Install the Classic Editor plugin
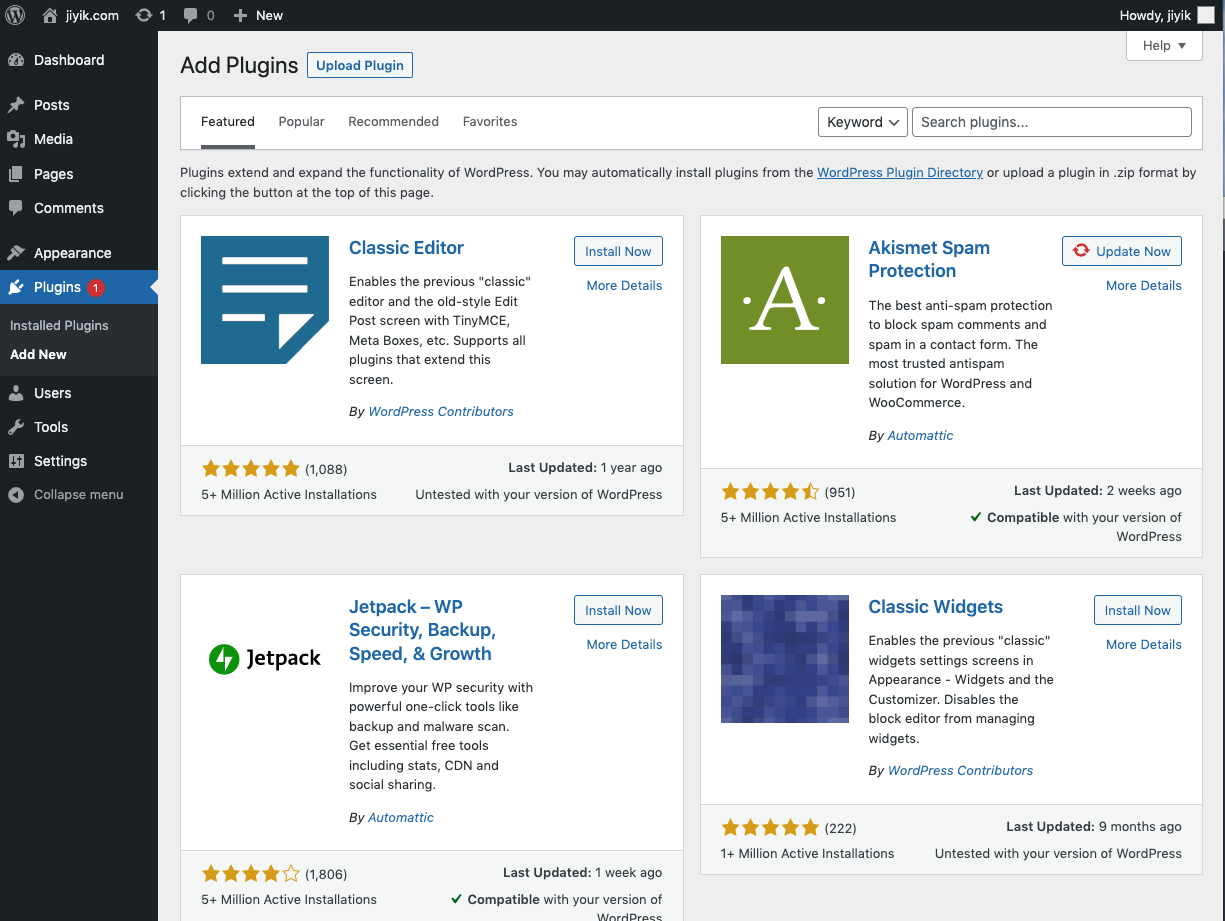 click(618, 251)
